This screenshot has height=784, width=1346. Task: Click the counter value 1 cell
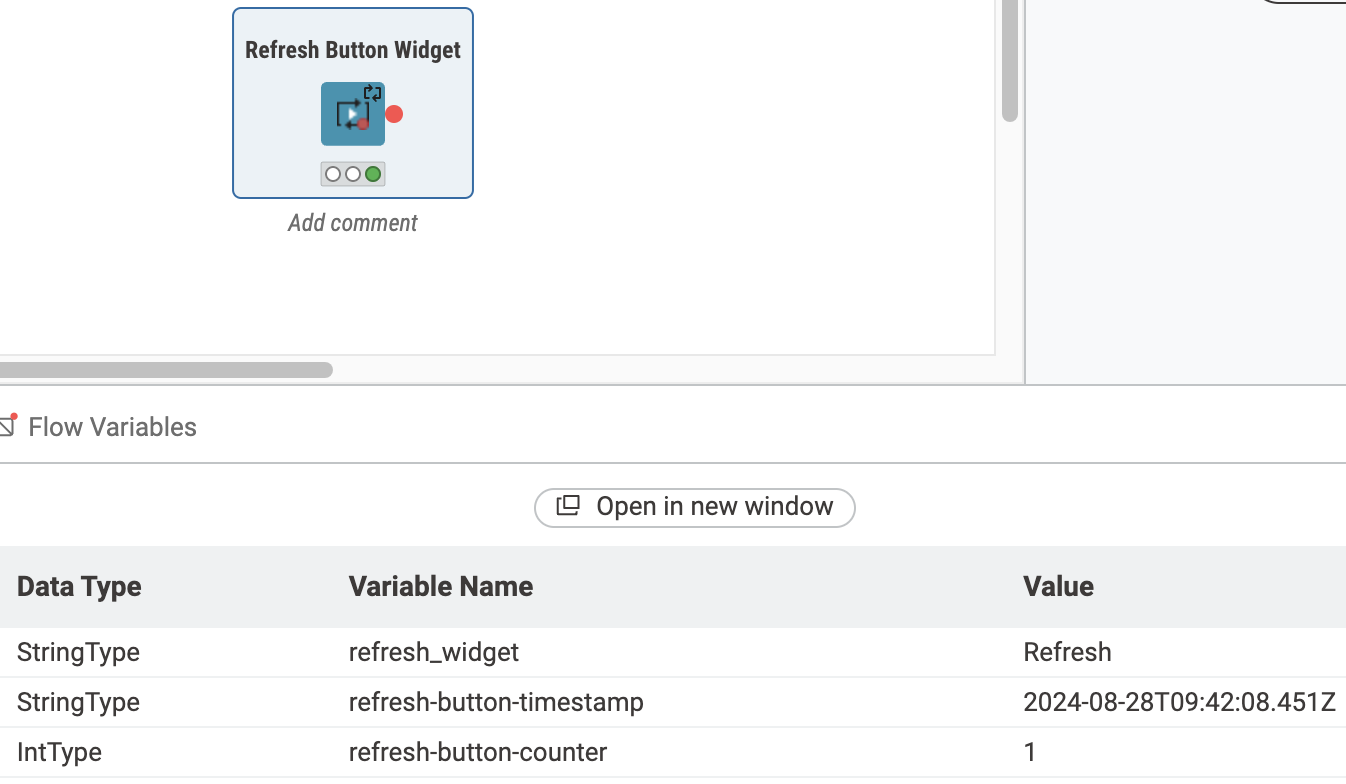click(1030, 752)
